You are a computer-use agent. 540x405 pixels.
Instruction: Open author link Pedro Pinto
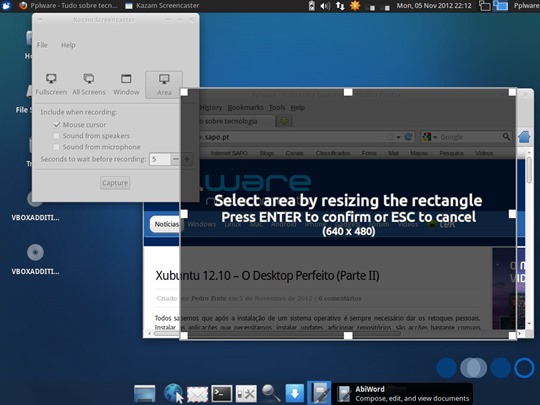208,299
